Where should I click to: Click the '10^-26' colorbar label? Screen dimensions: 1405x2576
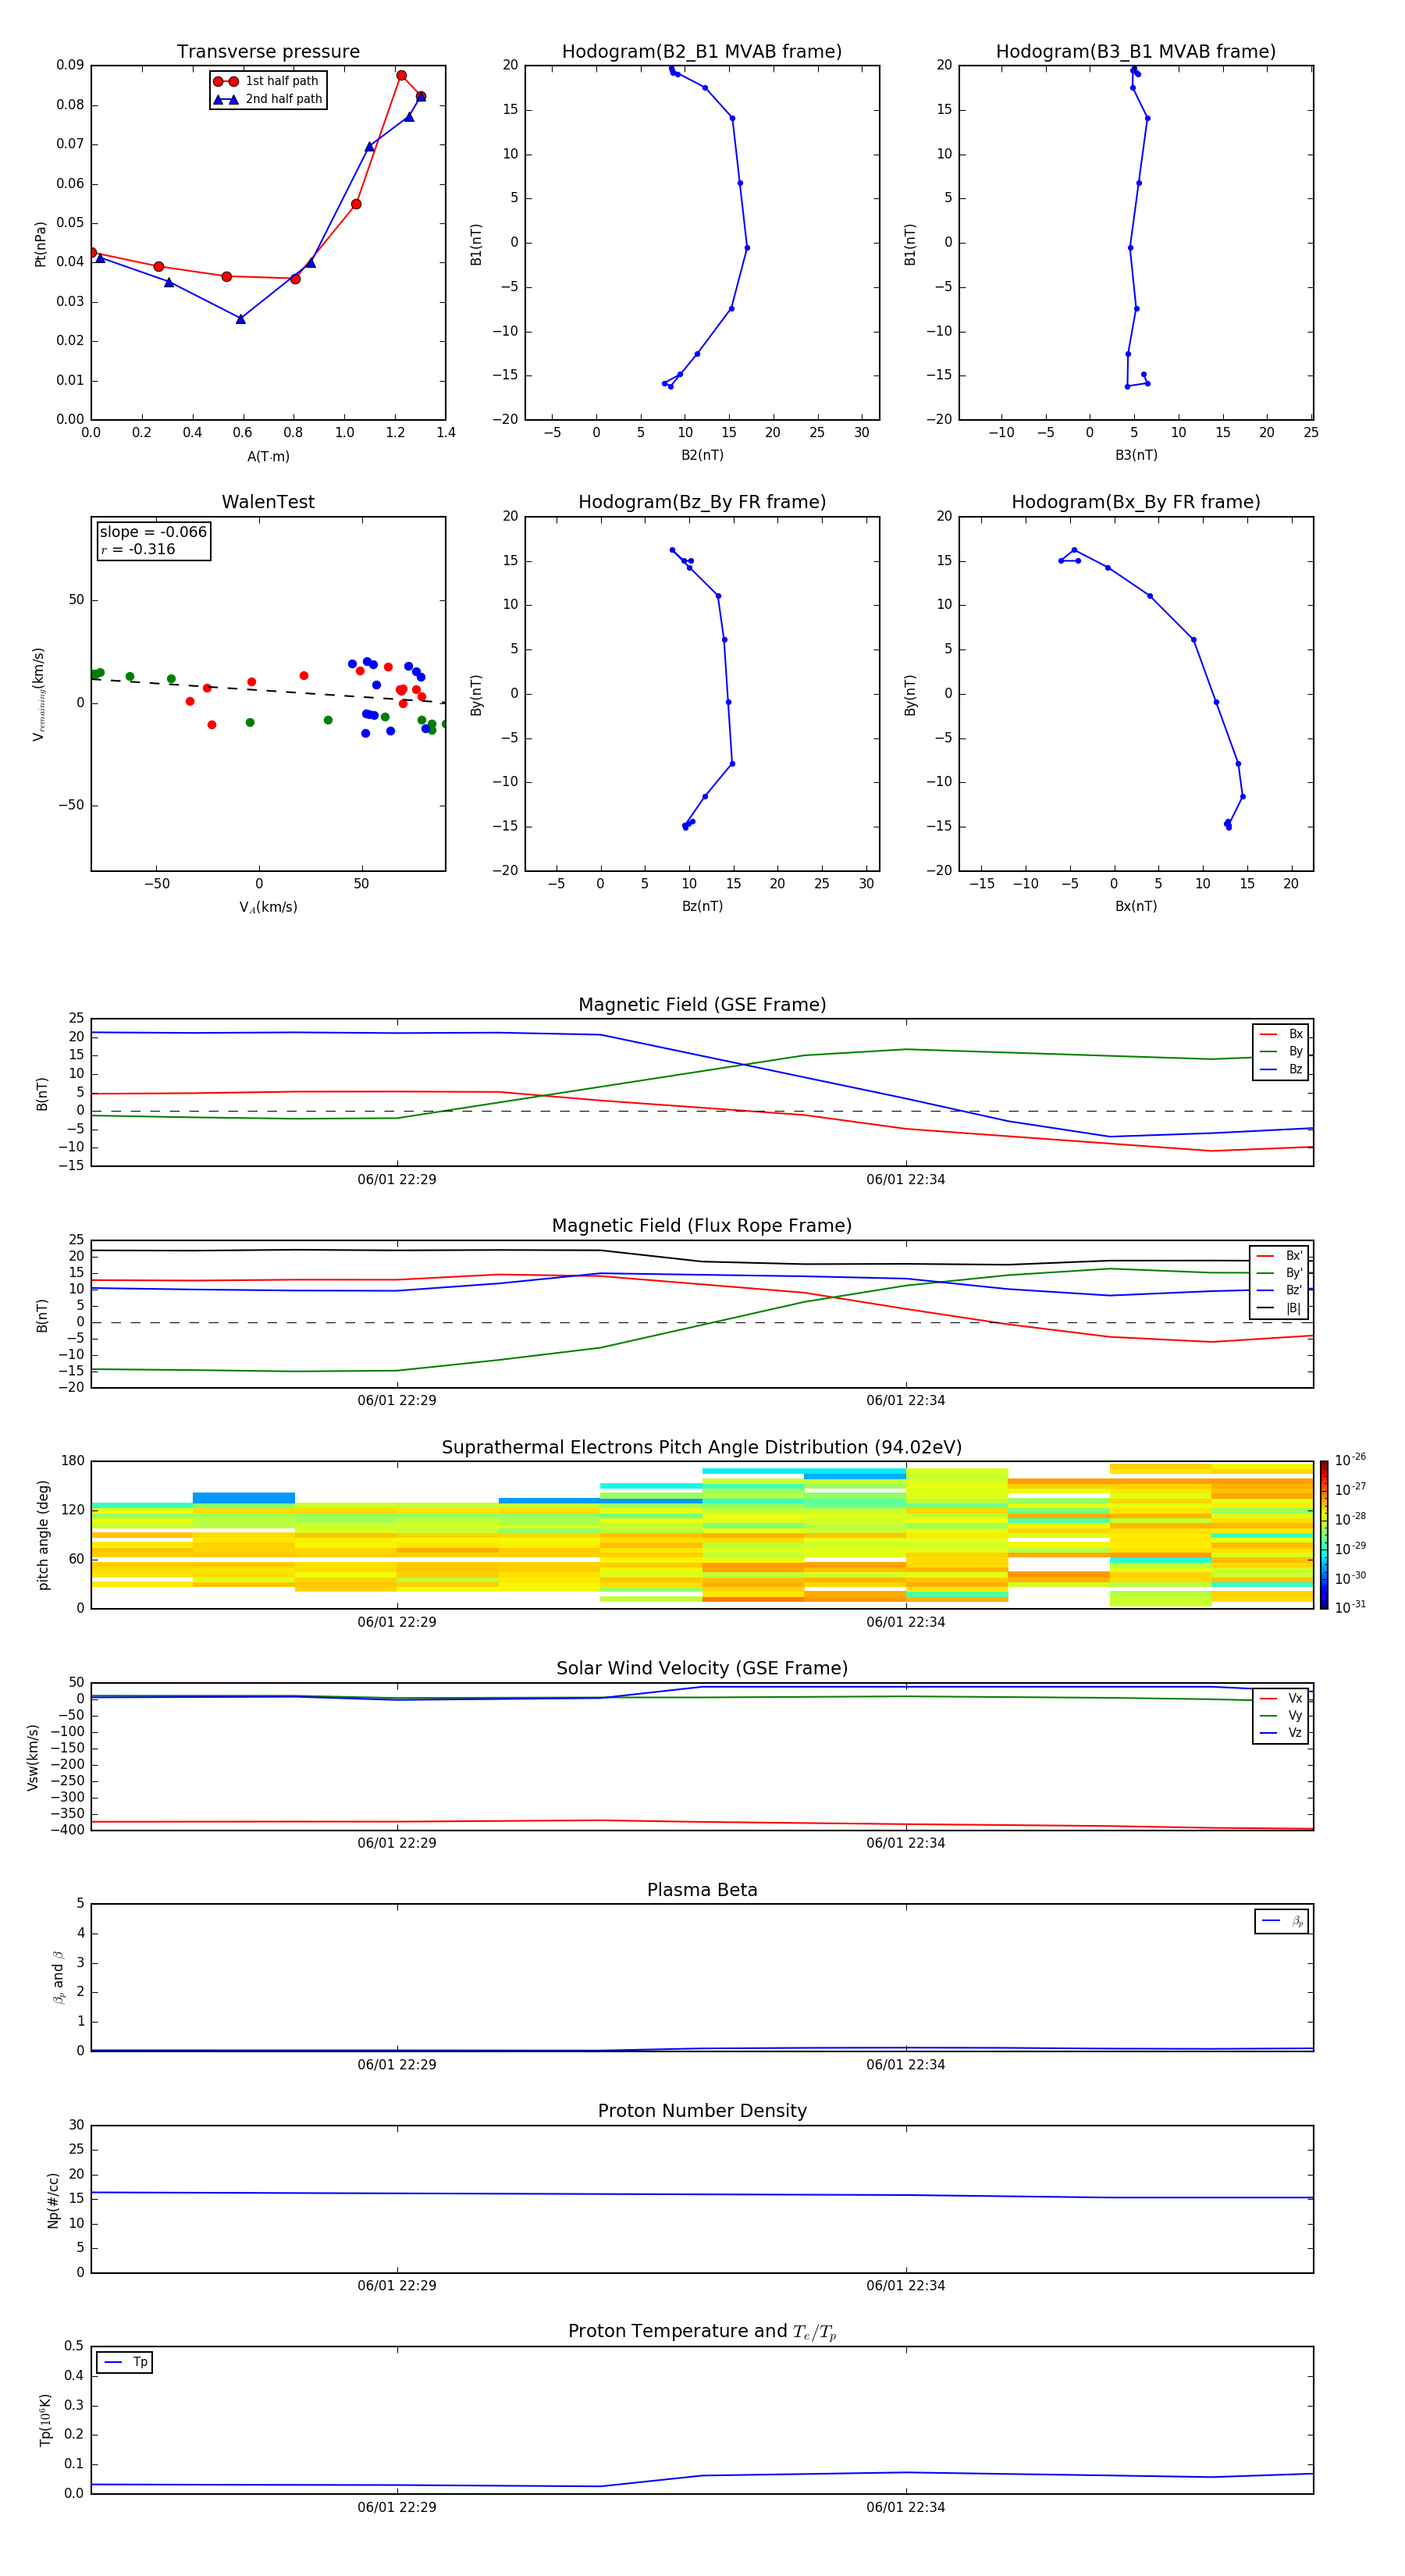[1350, 1460]
